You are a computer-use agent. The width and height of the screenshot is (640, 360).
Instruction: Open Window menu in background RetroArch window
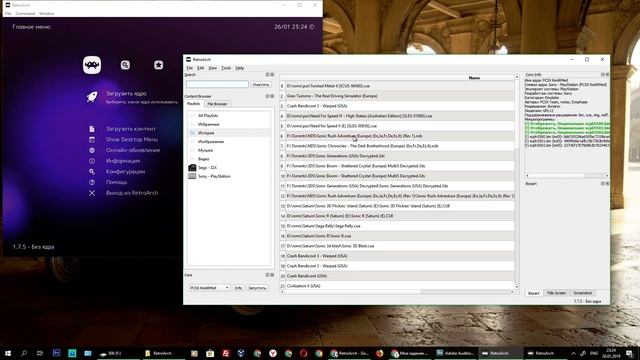pyautogui.click(x=47, y=13)
